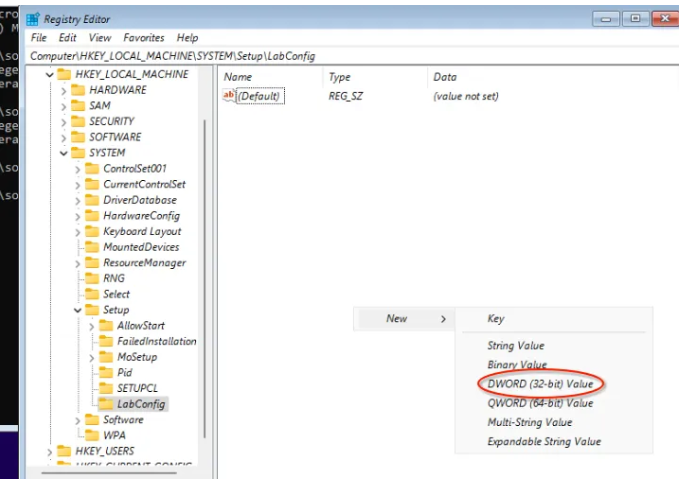The height and width of the screenshot is (481, 689).
Task: Click the HARDWARE folder icon
Action: click(x=80, y=90)
